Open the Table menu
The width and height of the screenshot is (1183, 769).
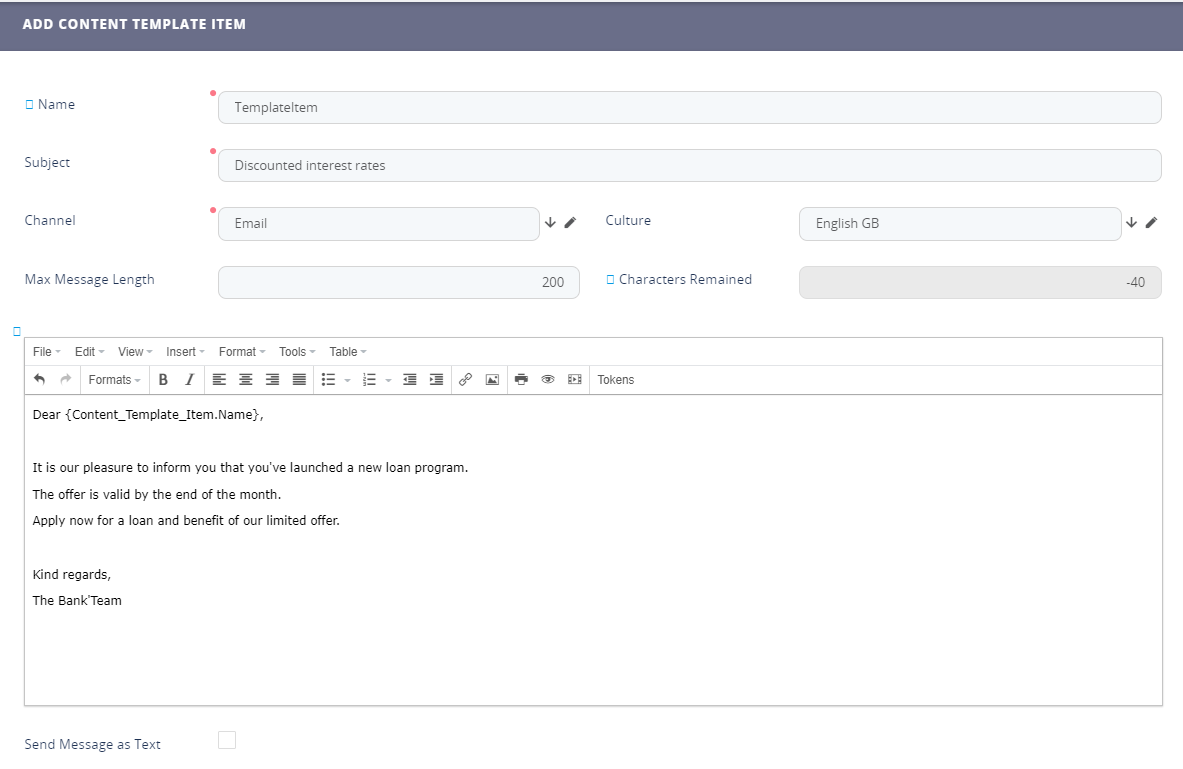click(347, 352)
